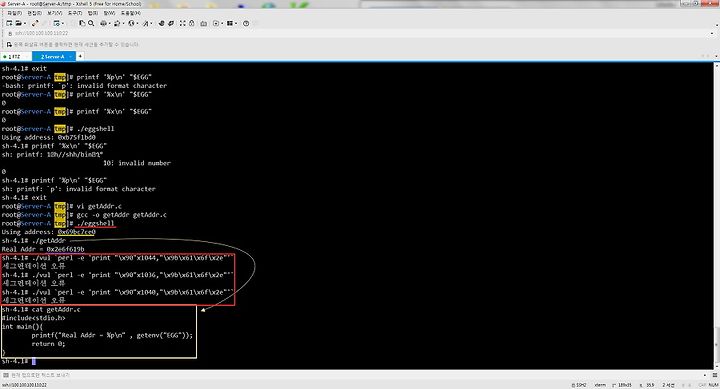720x389 pixels.
Task: Click the color scheme toolbar icon
Action: pos(117,23)
